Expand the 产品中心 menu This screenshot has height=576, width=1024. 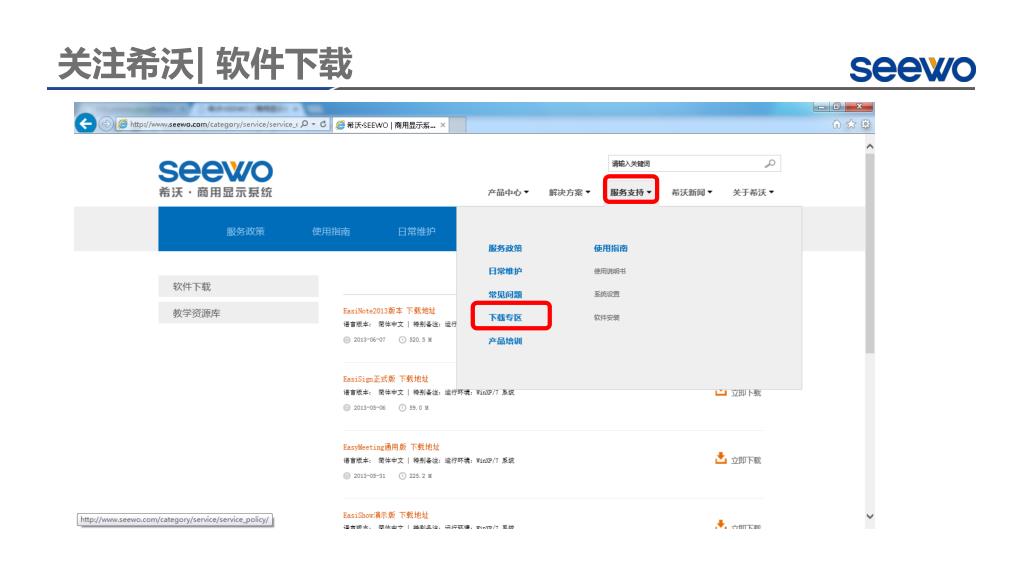pyautogui.click(x=508, y=193)
